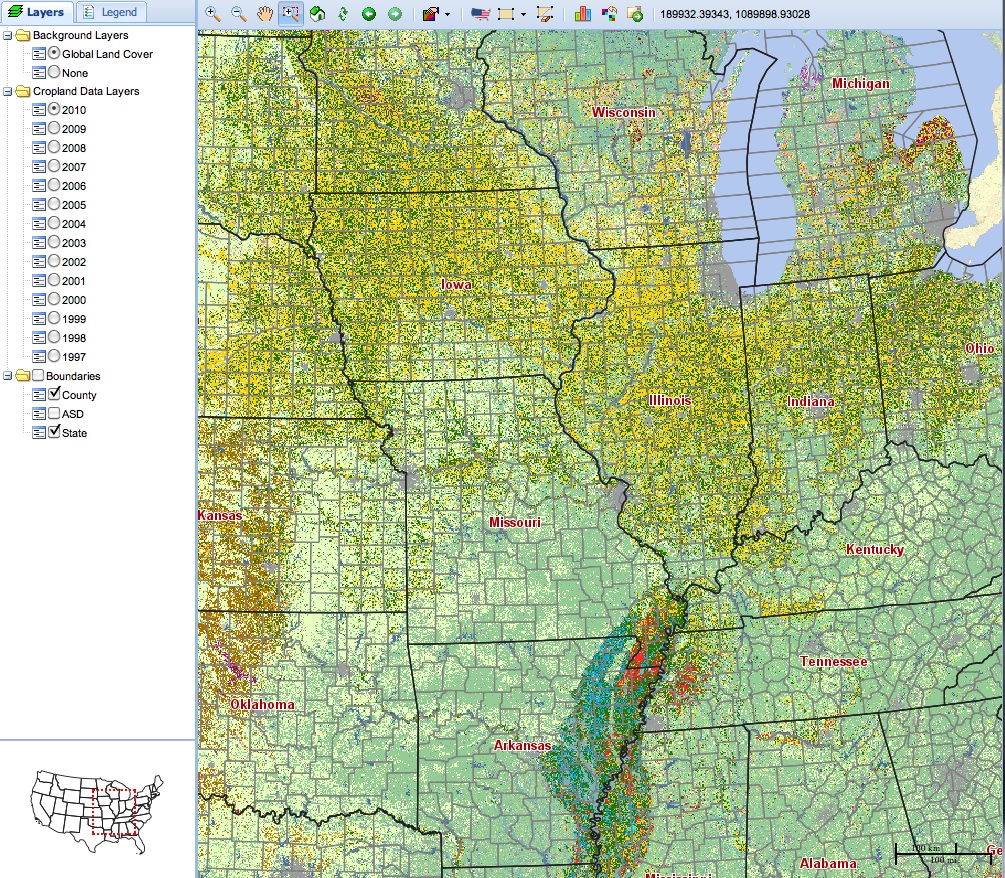The width and height of the screenshot is (1005, 878).
Task: Click the US flag select region icon
Action: 480,13
